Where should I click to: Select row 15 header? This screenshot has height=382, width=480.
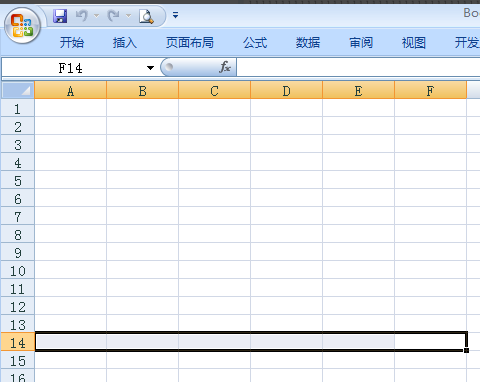(x=18, y=361)
